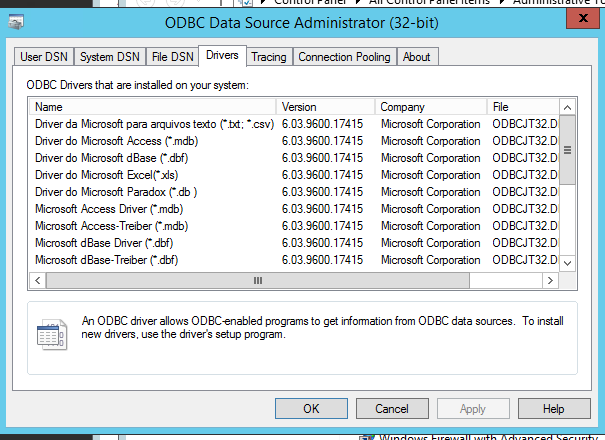Confirm with the OK button
605x440 pixels.
coord(311,408)
